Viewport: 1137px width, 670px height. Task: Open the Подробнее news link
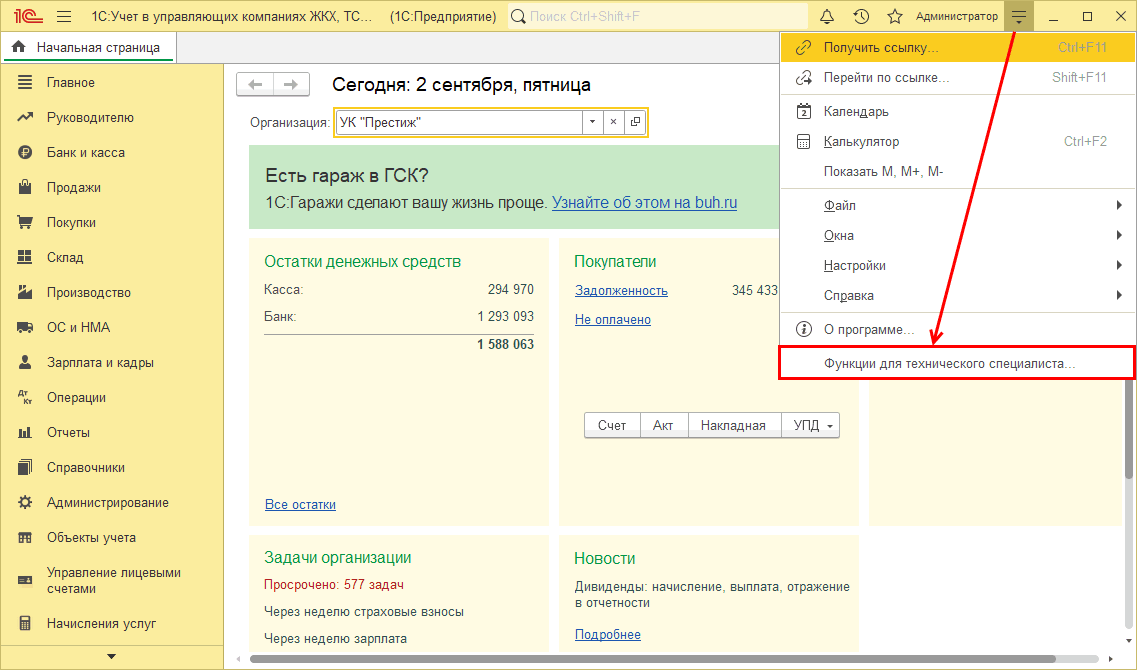[608, 634]
